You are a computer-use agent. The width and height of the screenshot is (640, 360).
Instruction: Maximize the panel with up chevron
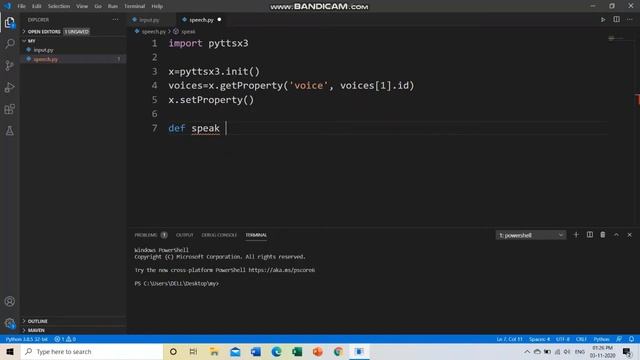(x=616, y=235)
